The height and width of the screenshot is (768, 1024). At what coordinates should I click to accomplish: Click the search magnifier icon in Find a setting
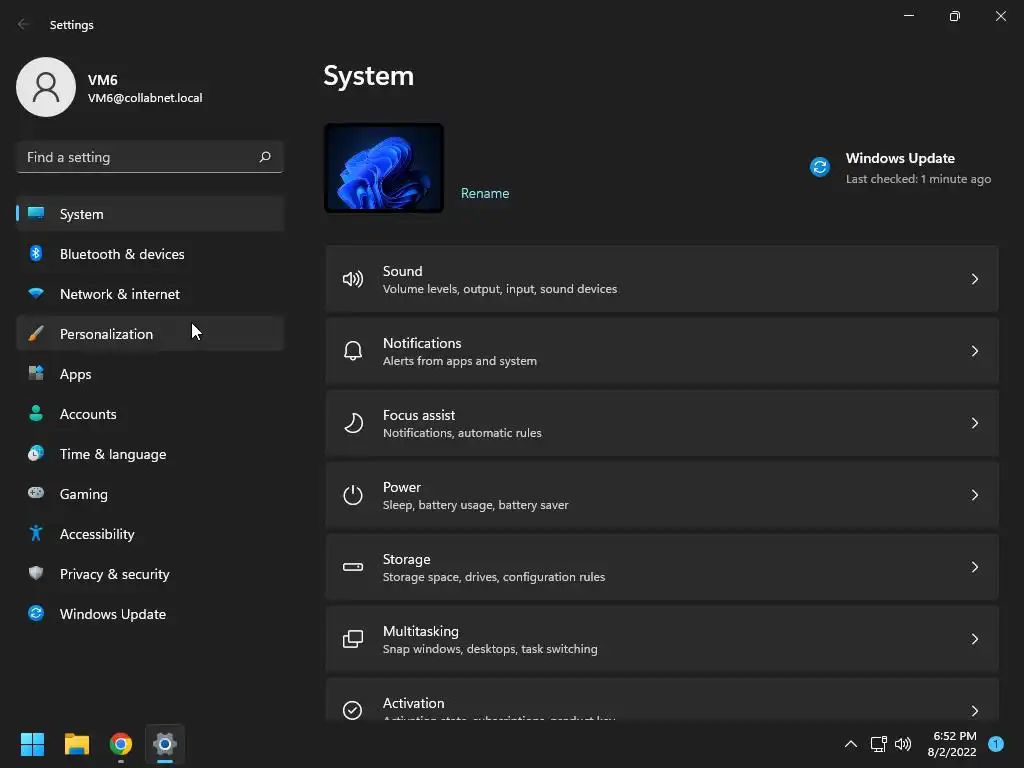click(x=264, y=157)
